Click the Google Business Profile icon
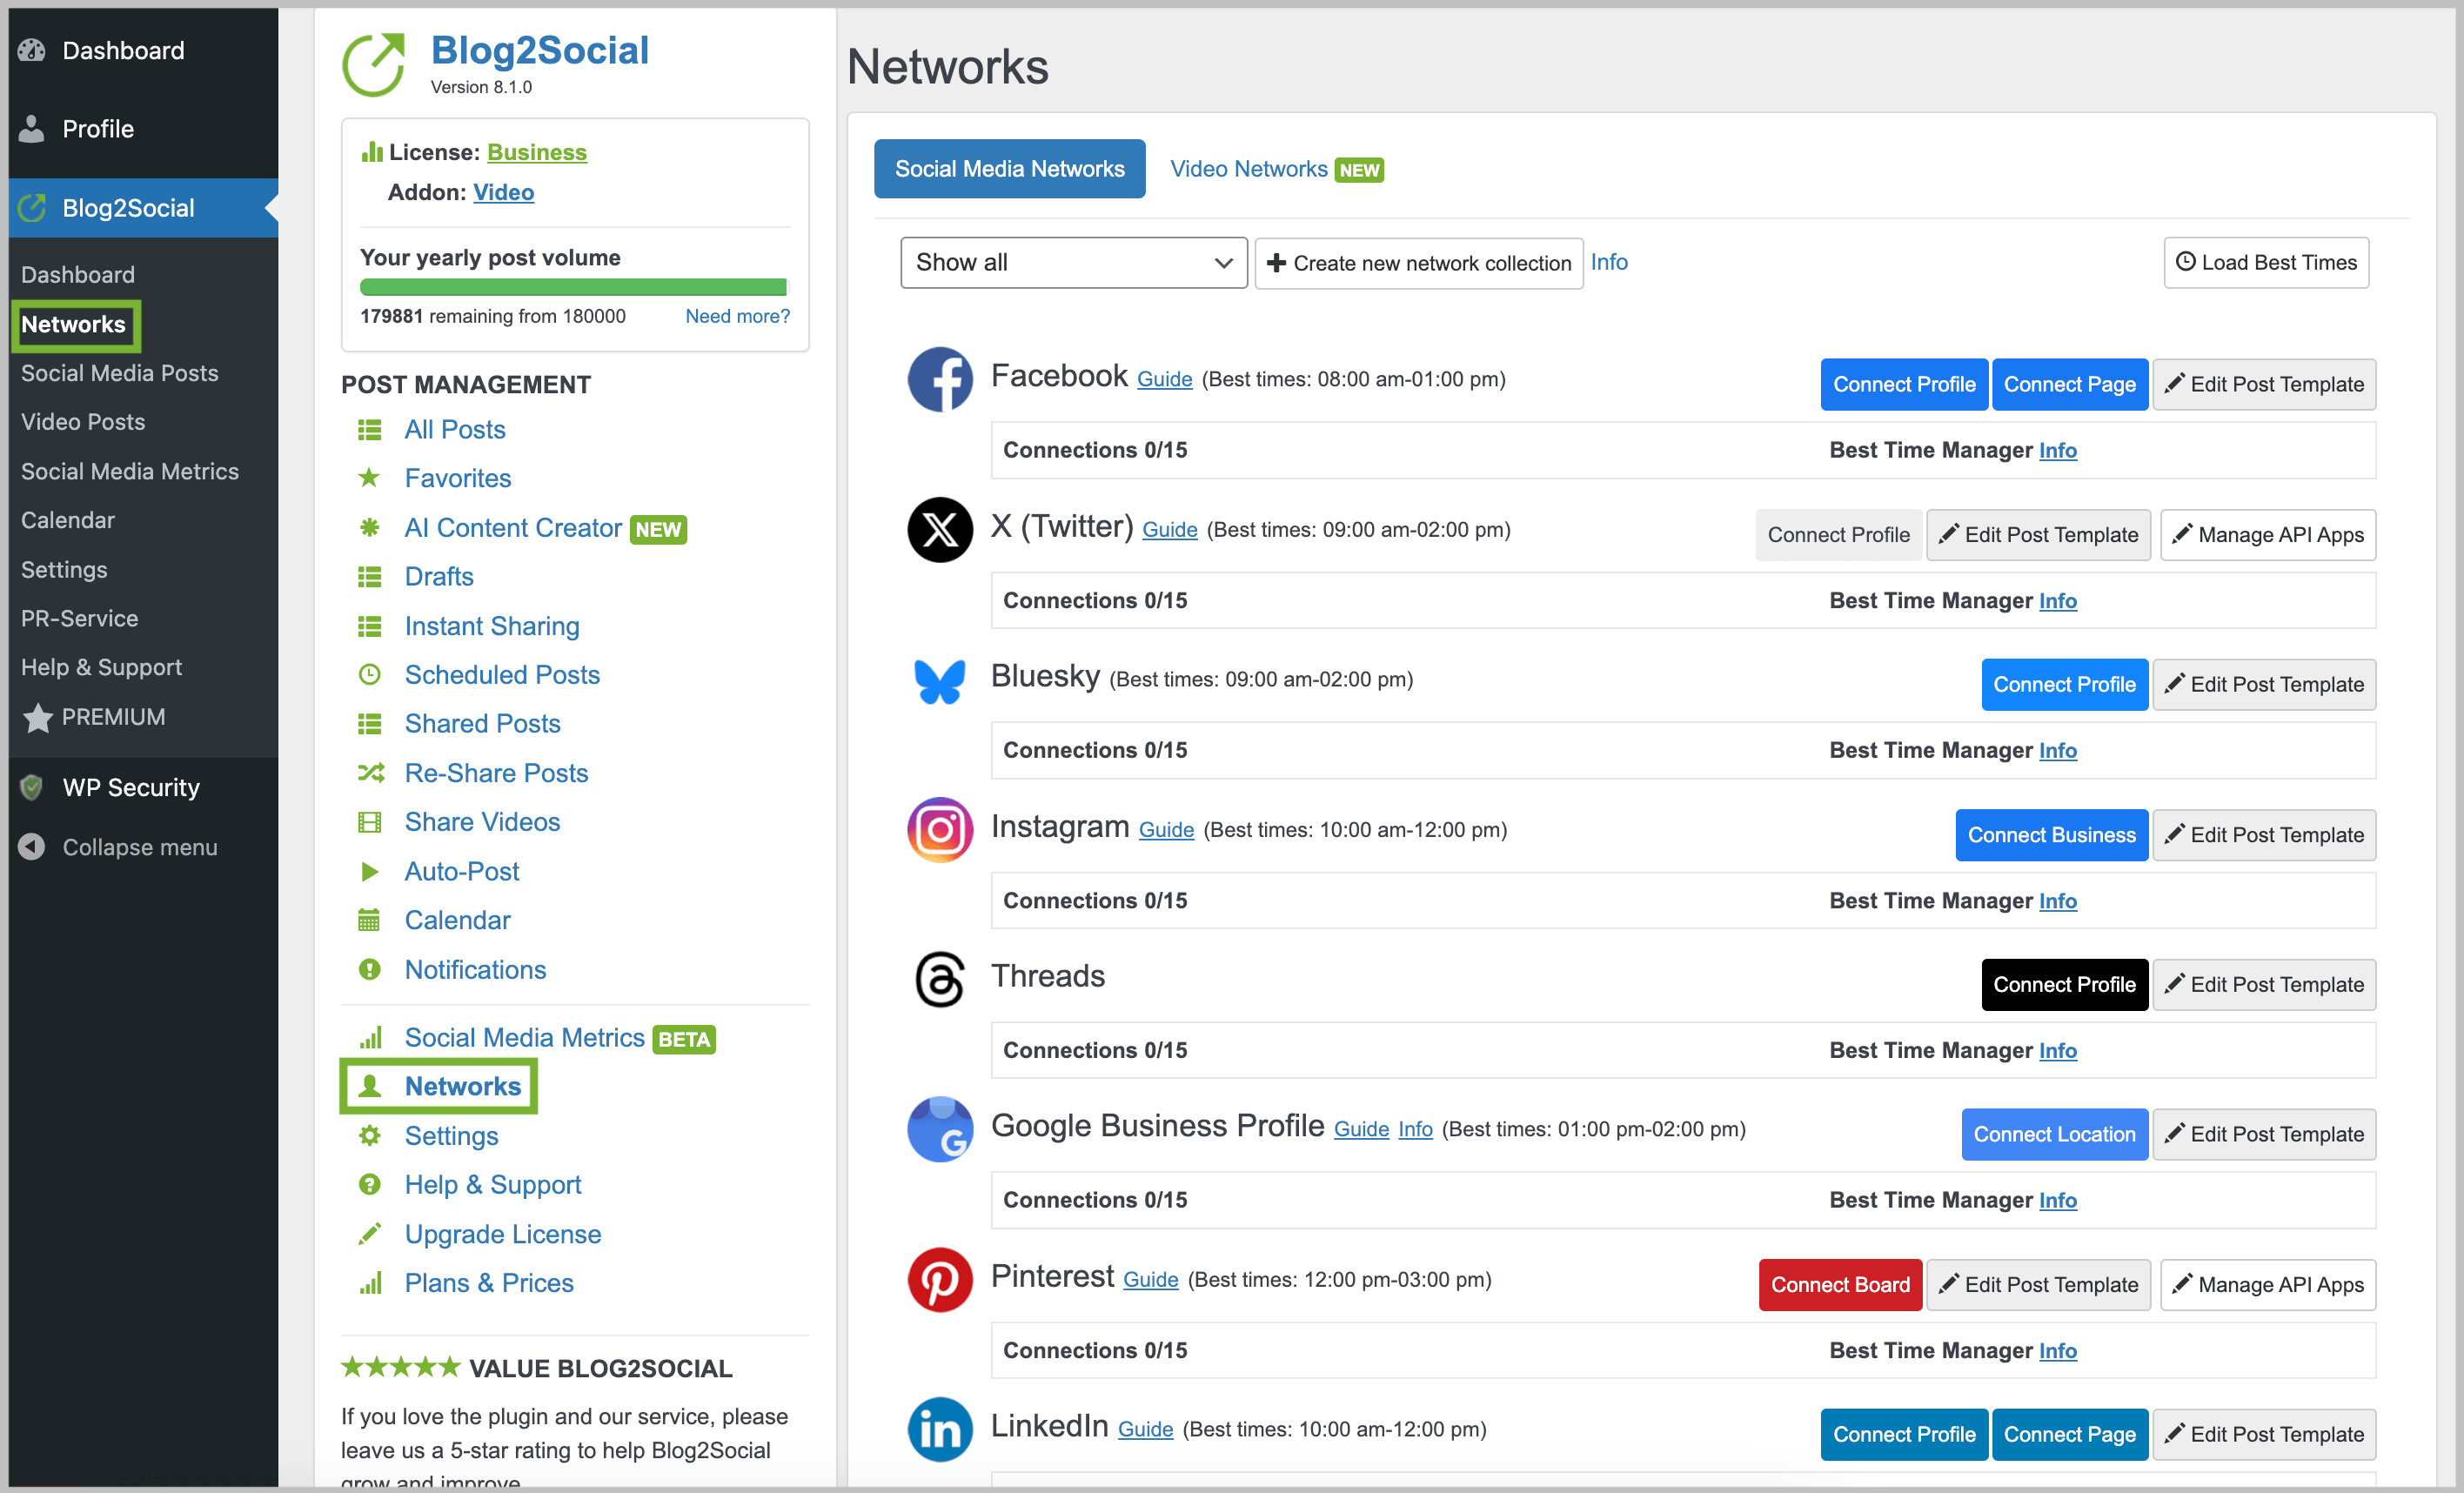This screenshot has width=2464, height=1493. 939,1130
